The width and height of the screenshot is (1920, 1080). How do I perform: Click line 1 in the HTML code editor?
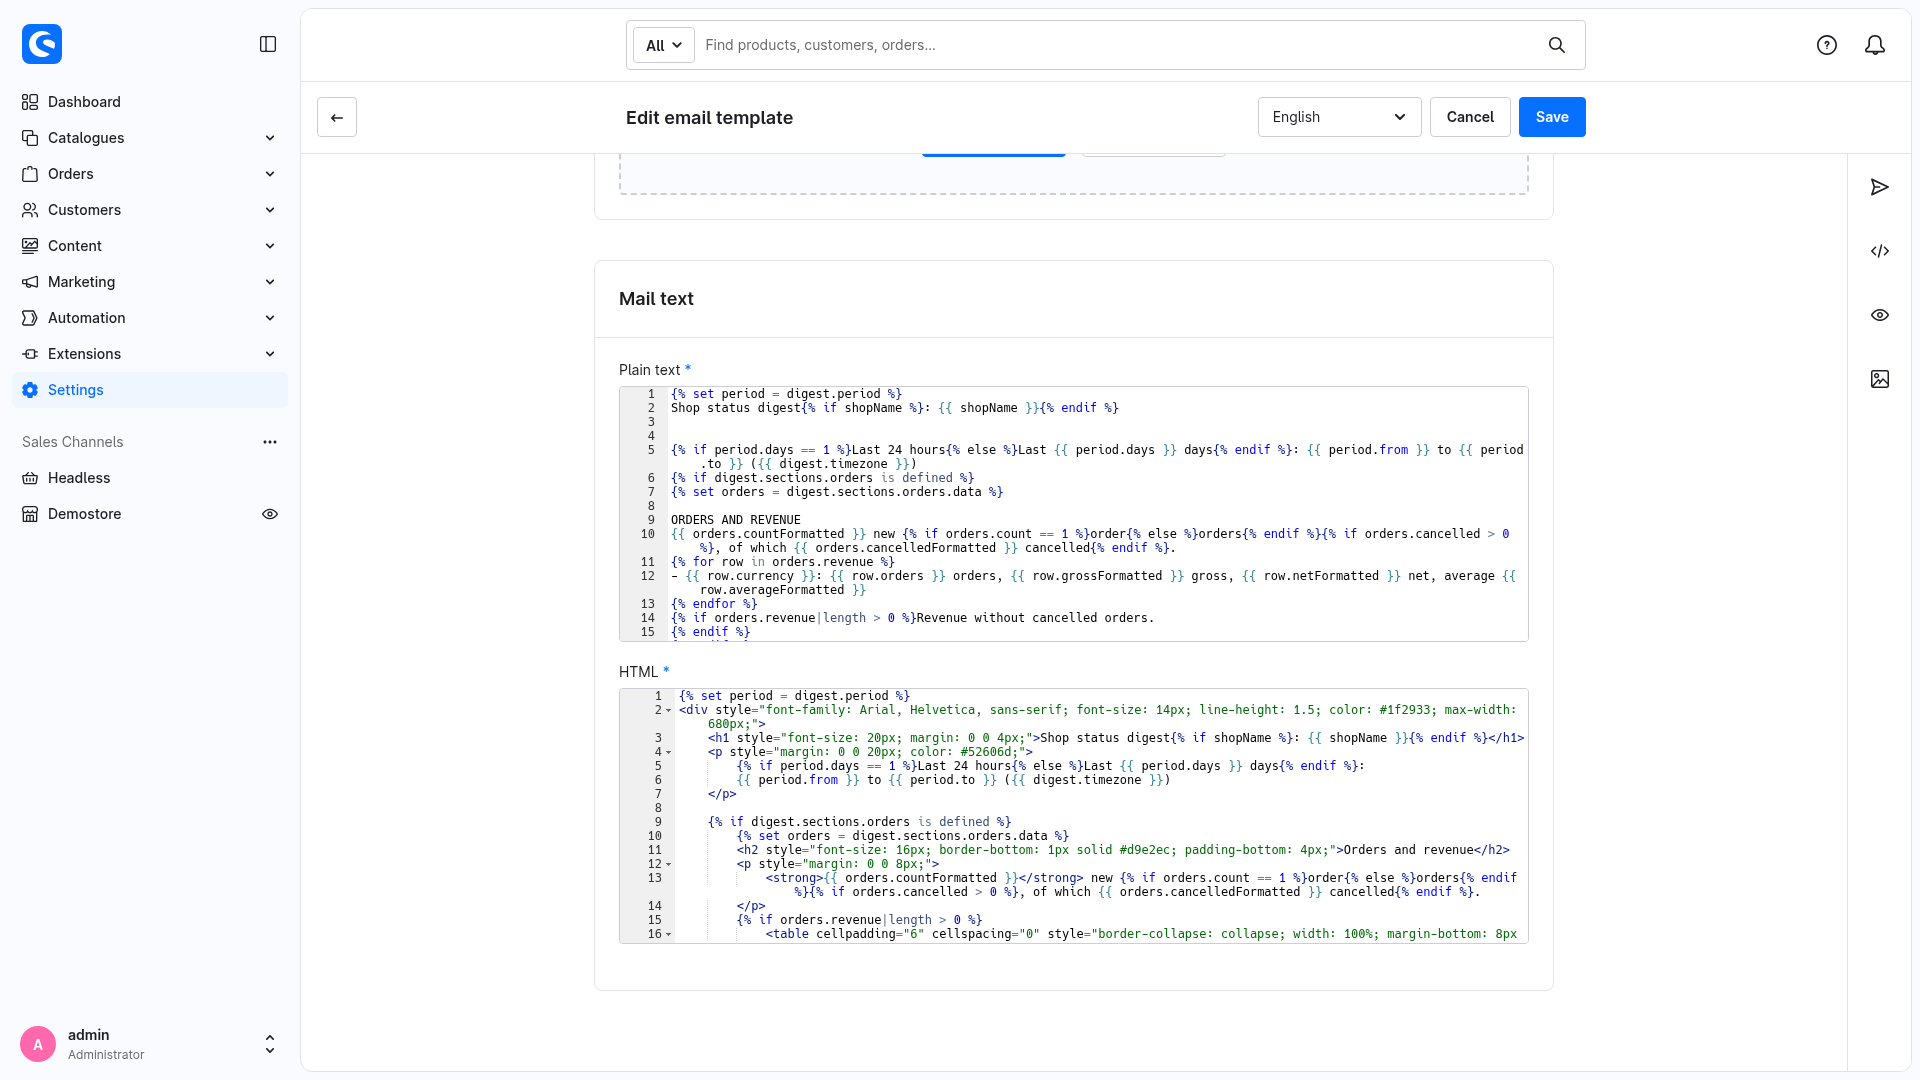pyautogui.click(x=794, y=696)
